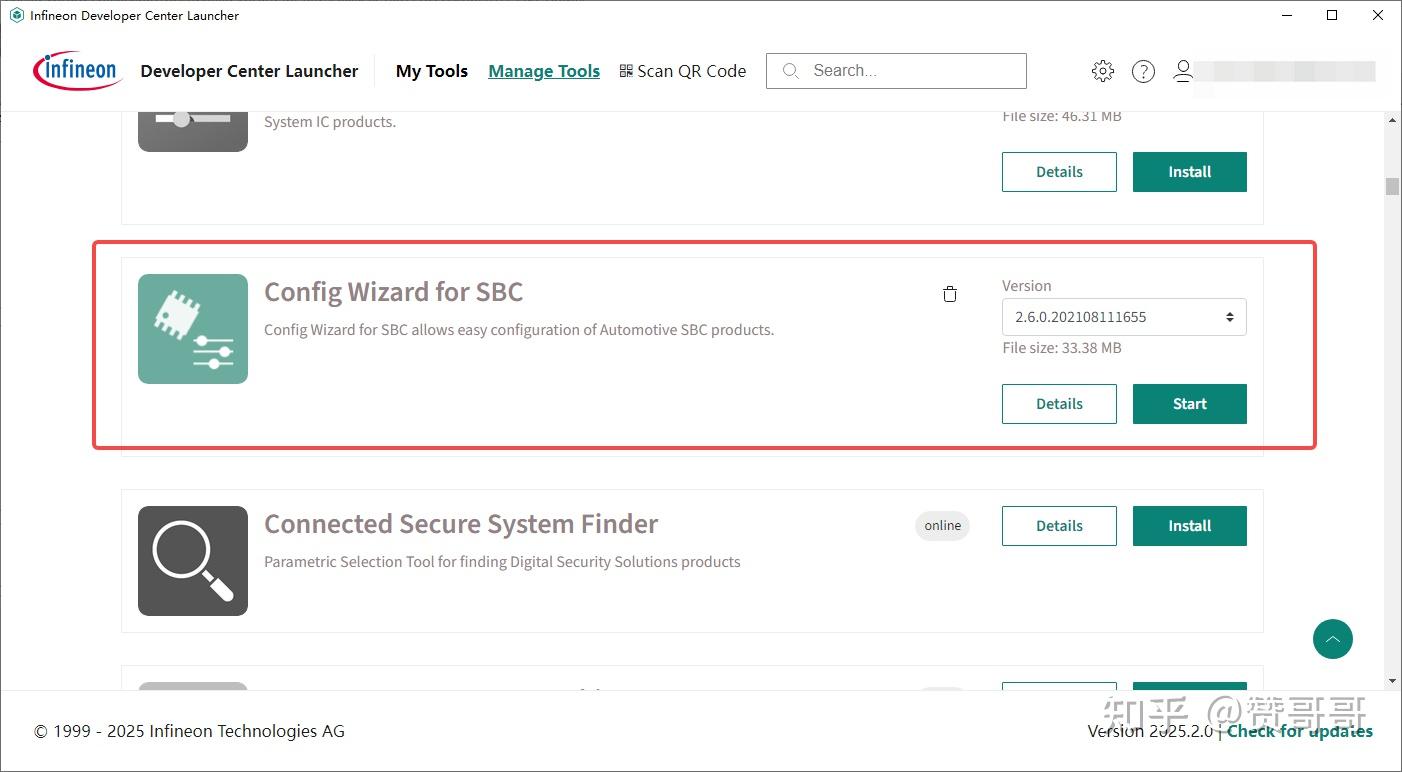1402x772 pixels.
Task: Switch to the Manage Tools tab
Action: [544, 71]
